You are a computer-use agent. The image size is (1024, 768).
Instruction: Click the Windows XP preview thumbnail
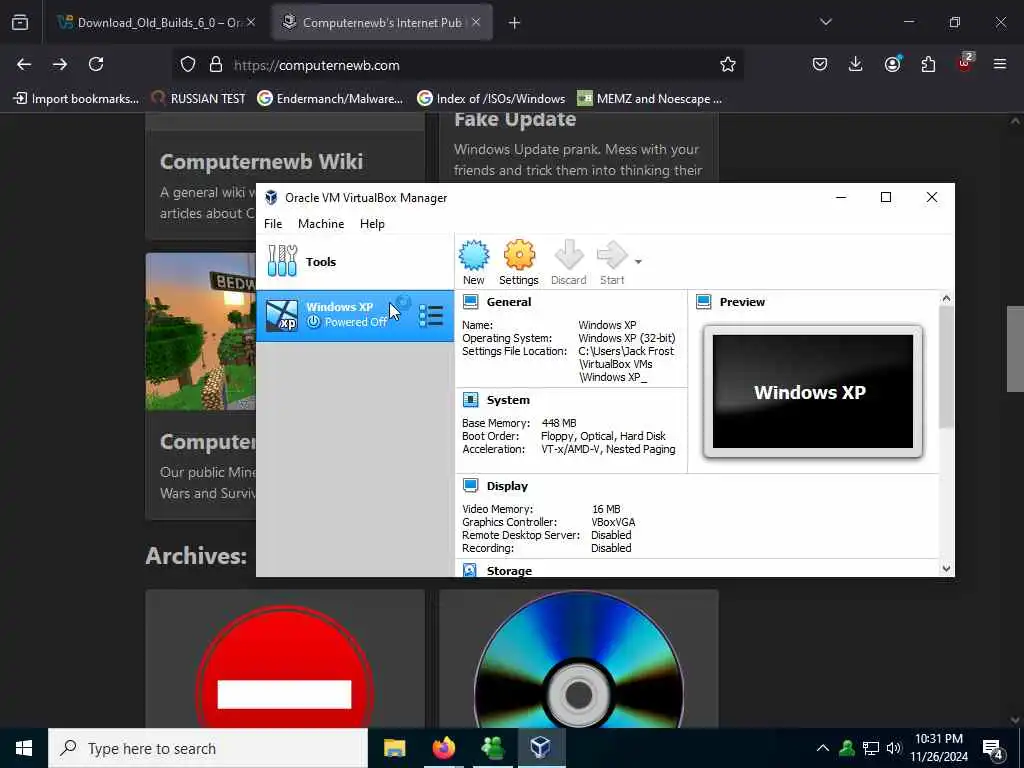[812, 391]
